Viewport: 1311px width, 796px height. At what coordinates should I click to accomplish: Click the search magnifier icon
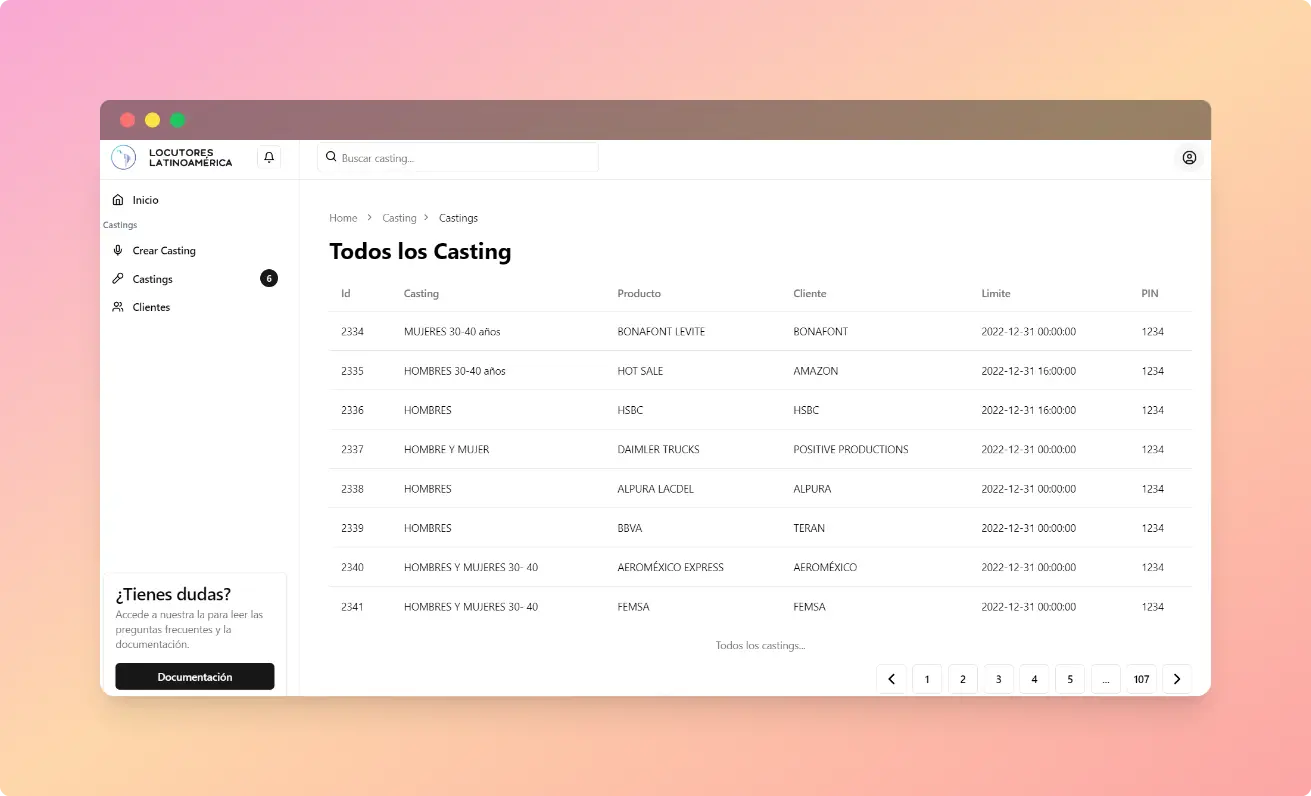pyautogui.click(x=331, y=157)
